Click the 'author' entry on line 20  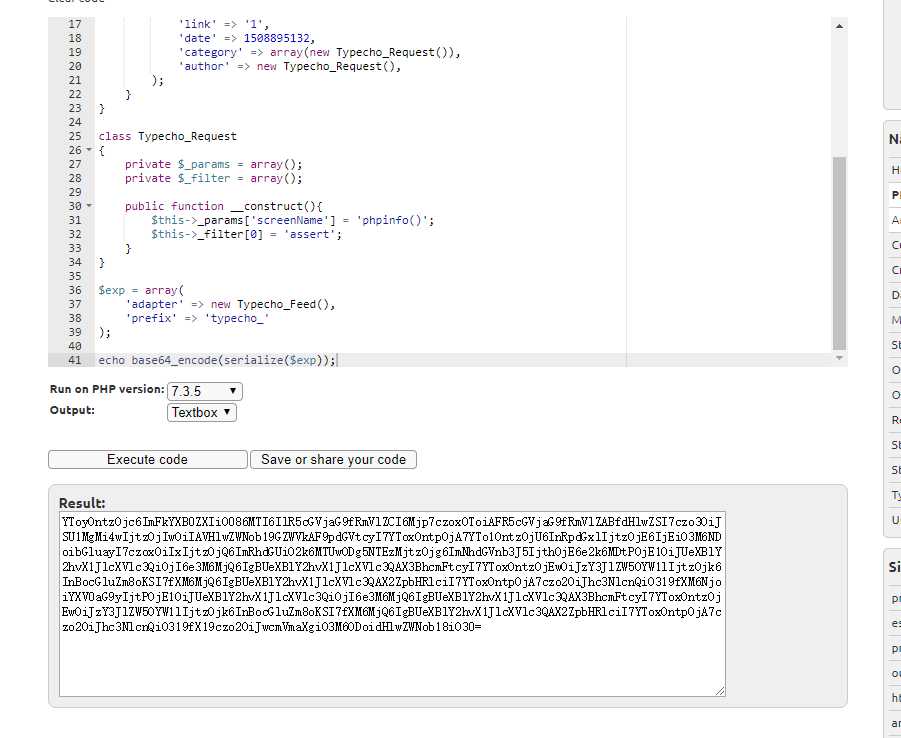289,66
